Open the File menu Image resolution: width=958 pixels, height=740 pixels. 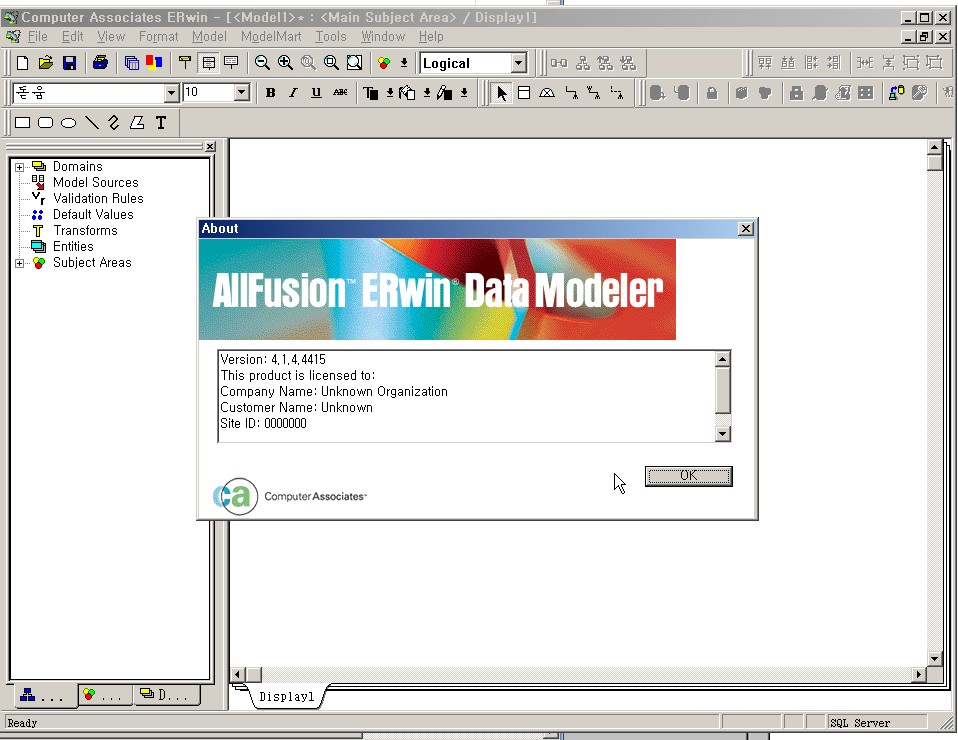37,37
